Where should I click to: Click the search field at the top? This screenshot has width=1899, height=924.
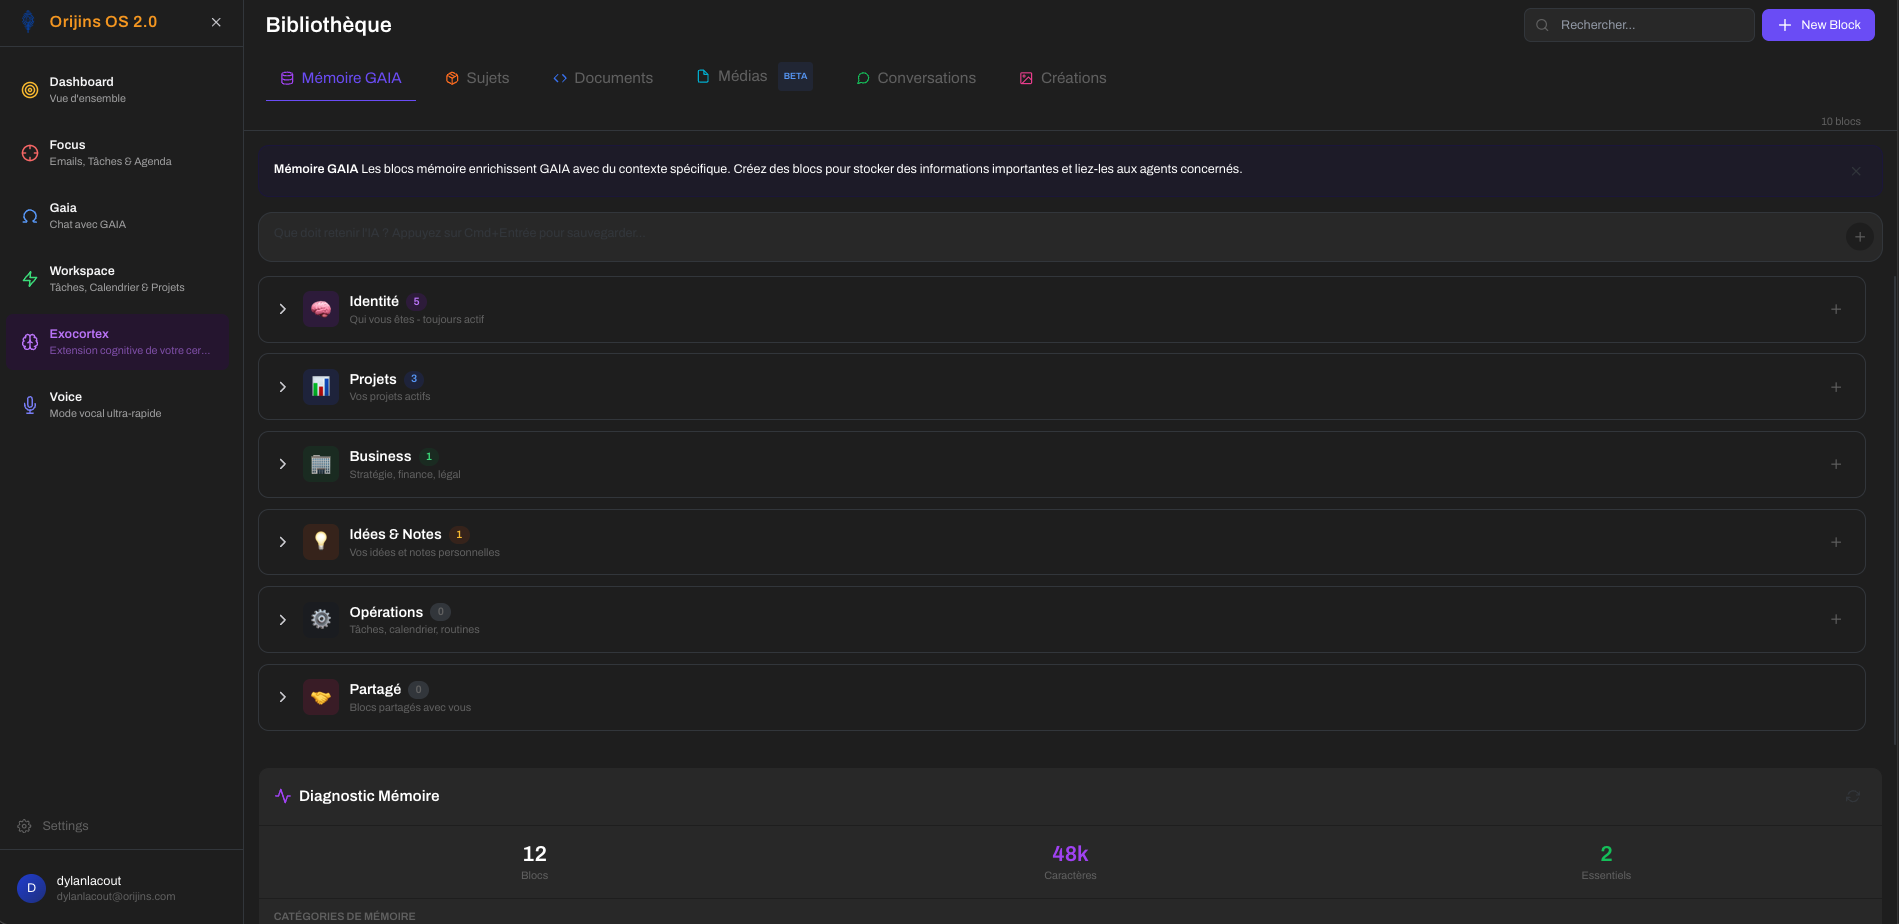coord(1638,24)
